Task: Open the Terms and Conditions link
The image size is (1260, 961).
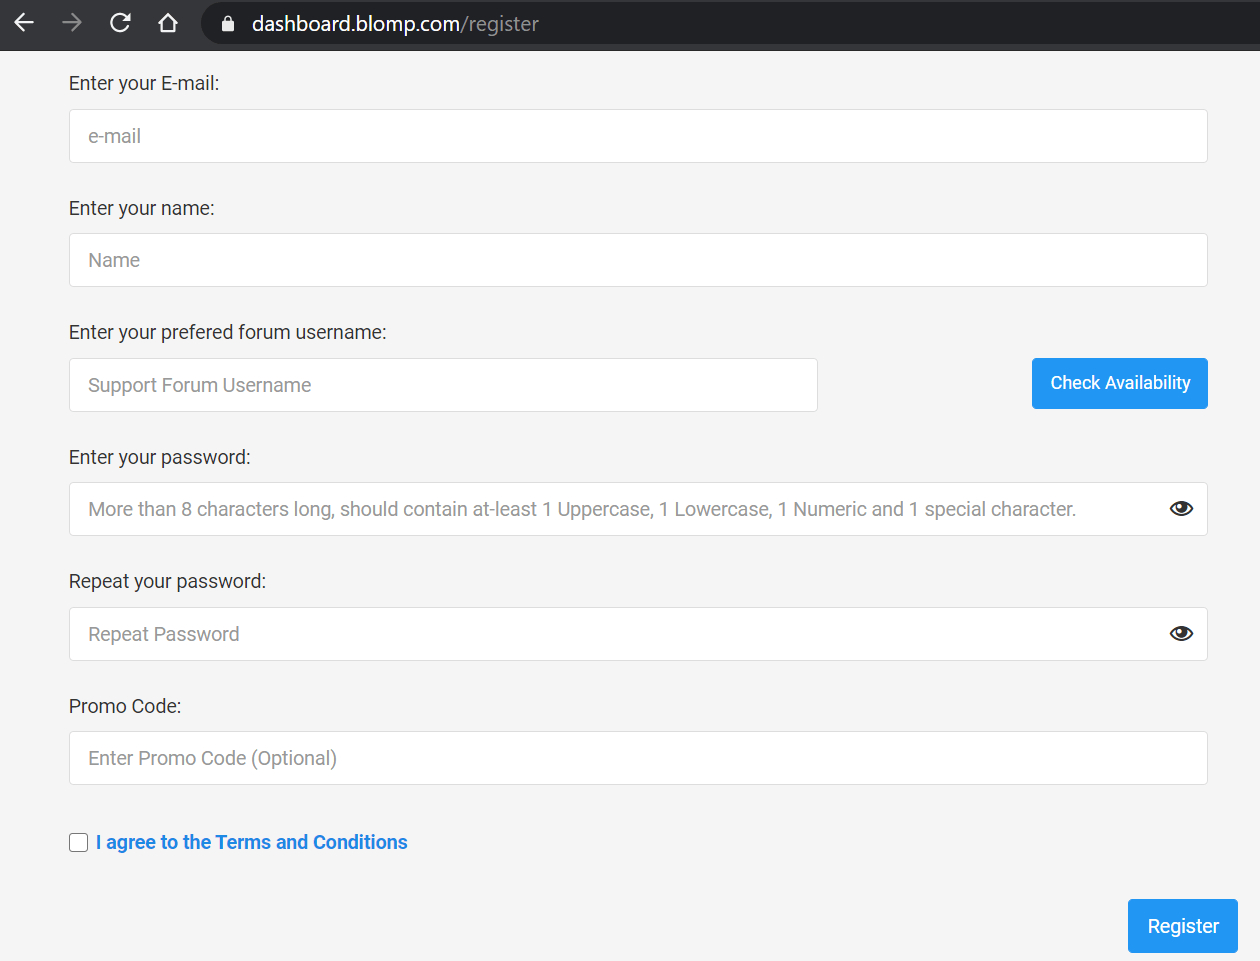Action: point(252,842)
